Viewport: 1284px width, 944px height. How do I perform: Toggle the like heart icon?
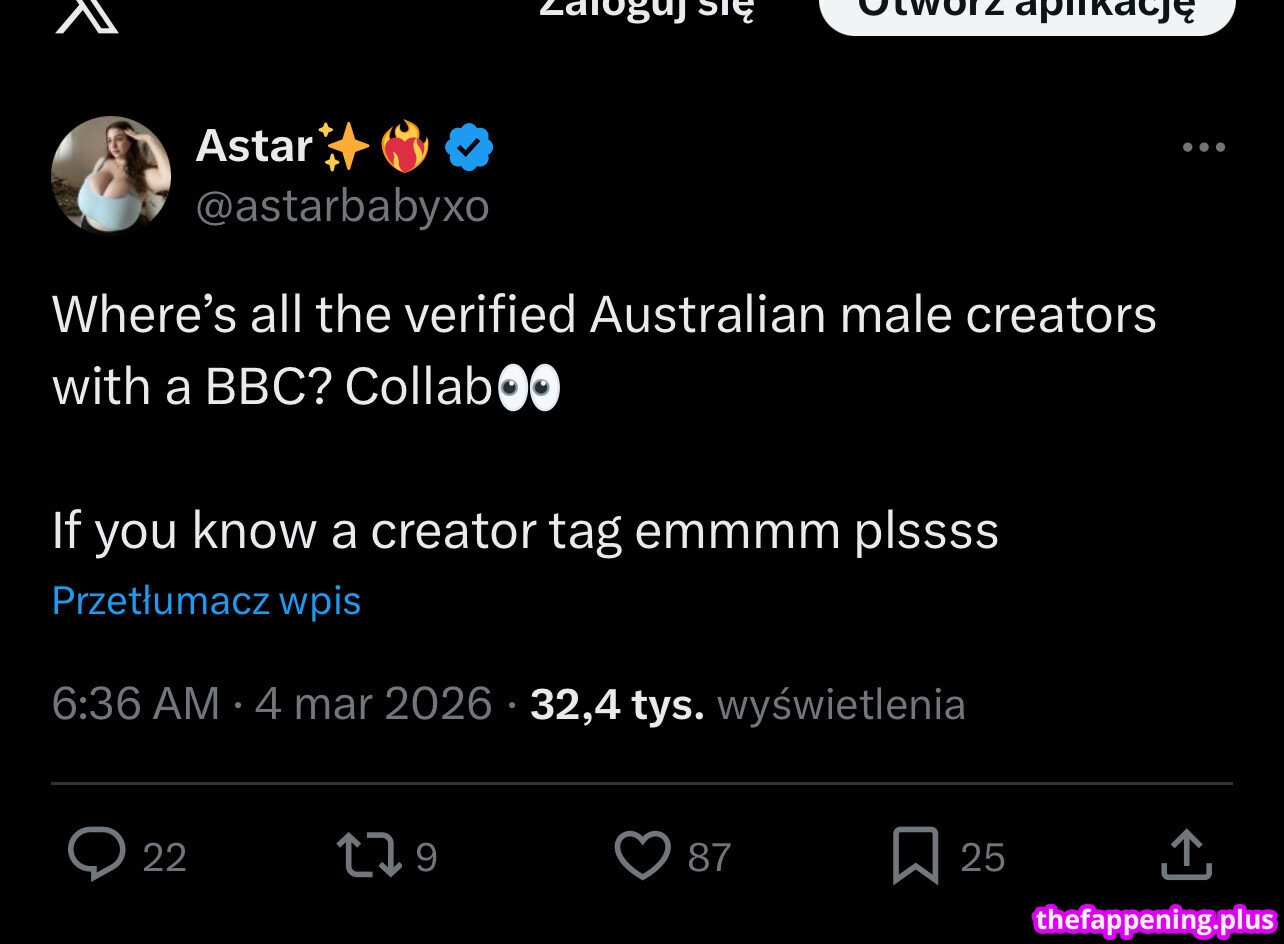pyautogui.click(x=642, y=856)
